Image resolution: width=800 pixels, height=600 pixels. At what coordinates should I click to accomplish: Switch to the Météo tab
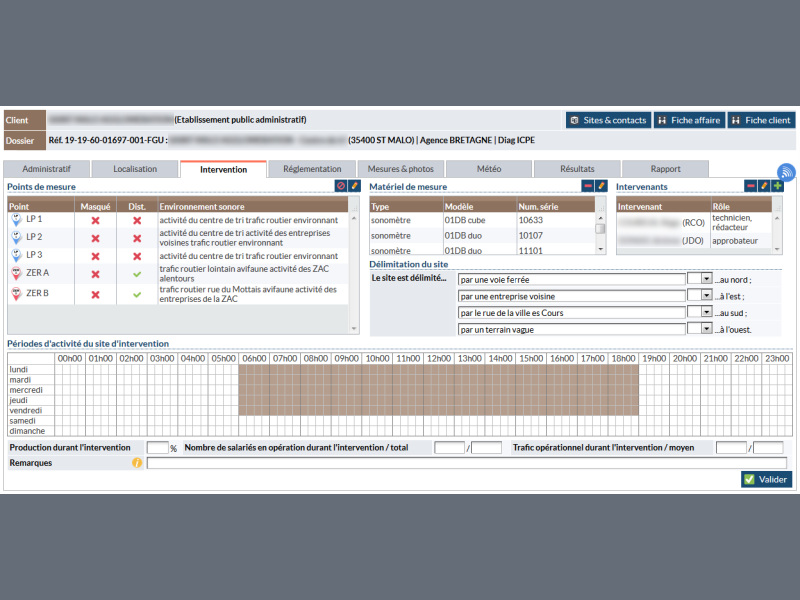pos(489,169)
